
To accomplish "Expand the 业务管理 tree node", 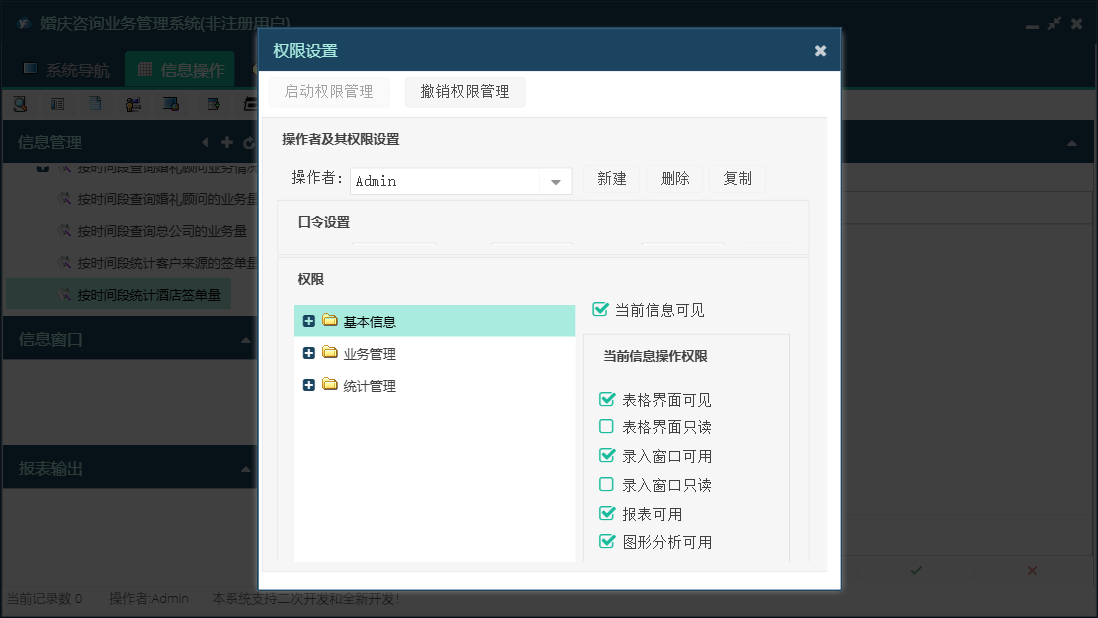I will [x=308, y=353].
